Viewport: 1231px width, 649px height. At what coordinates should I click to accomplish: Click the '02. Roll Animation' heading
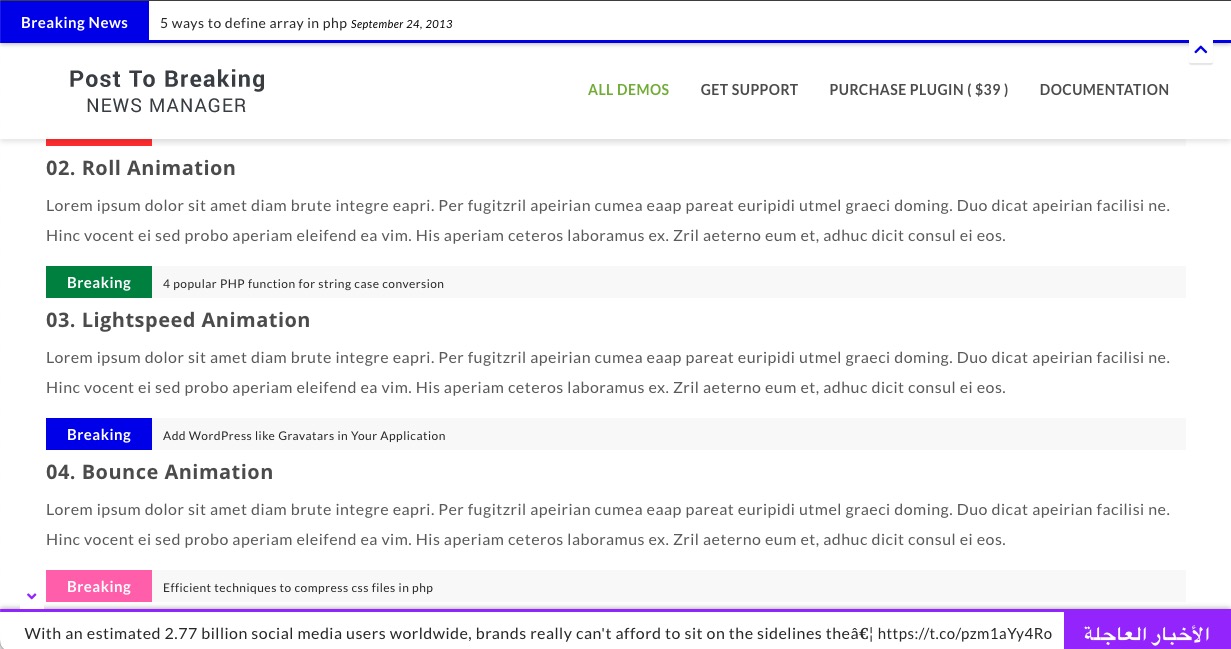pos(141,168)
